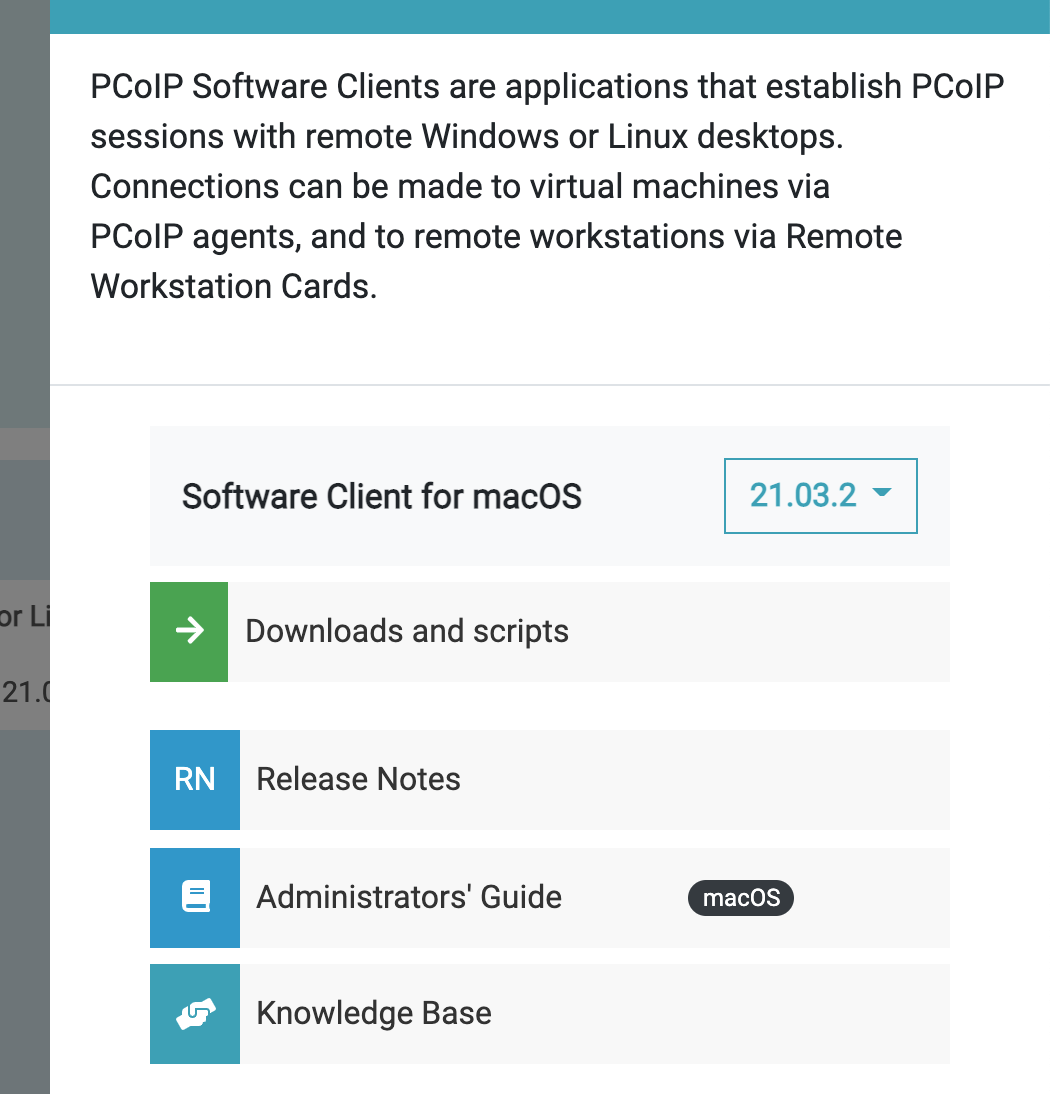Select the Release Notes row icon square
1050x1094 pixels.
(x=194, y=780)
